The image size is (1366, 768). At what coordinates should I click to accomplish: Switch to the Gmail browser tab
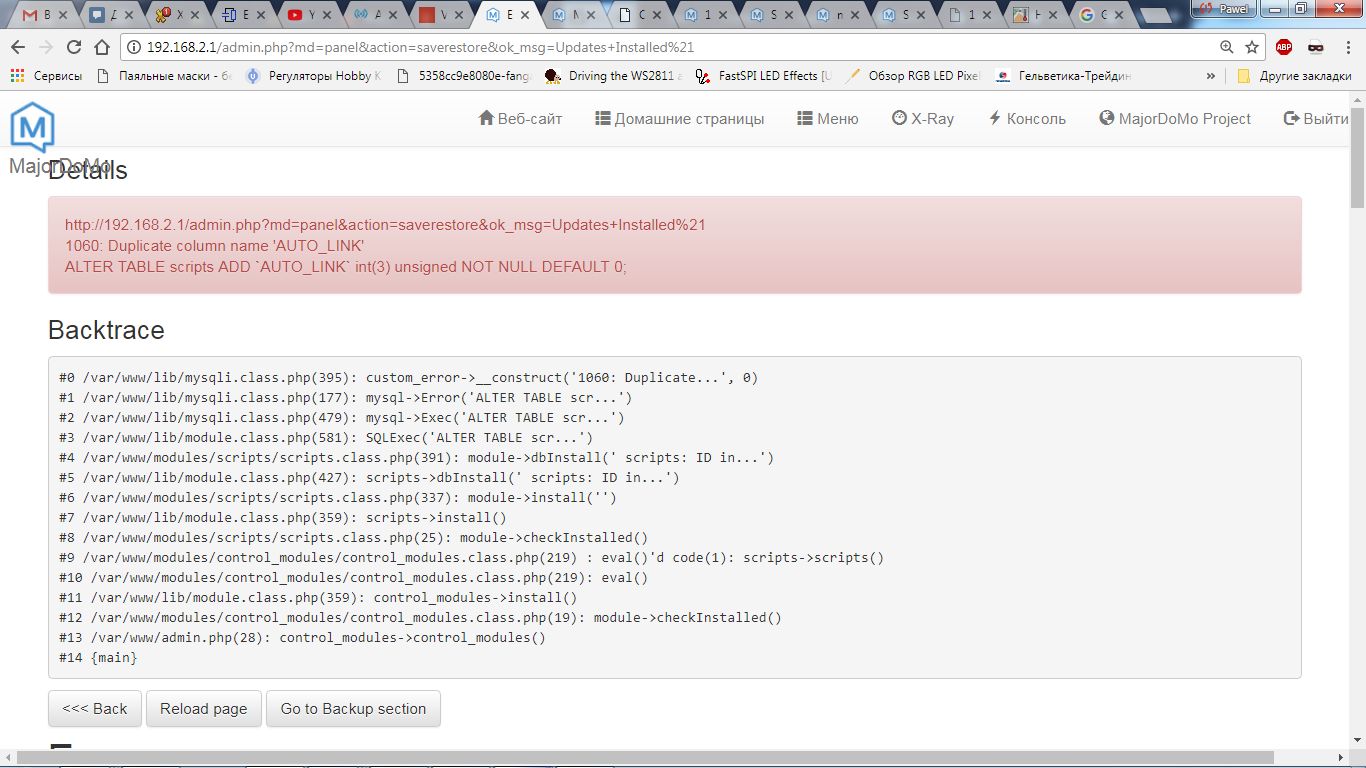(x=40, y=15)
